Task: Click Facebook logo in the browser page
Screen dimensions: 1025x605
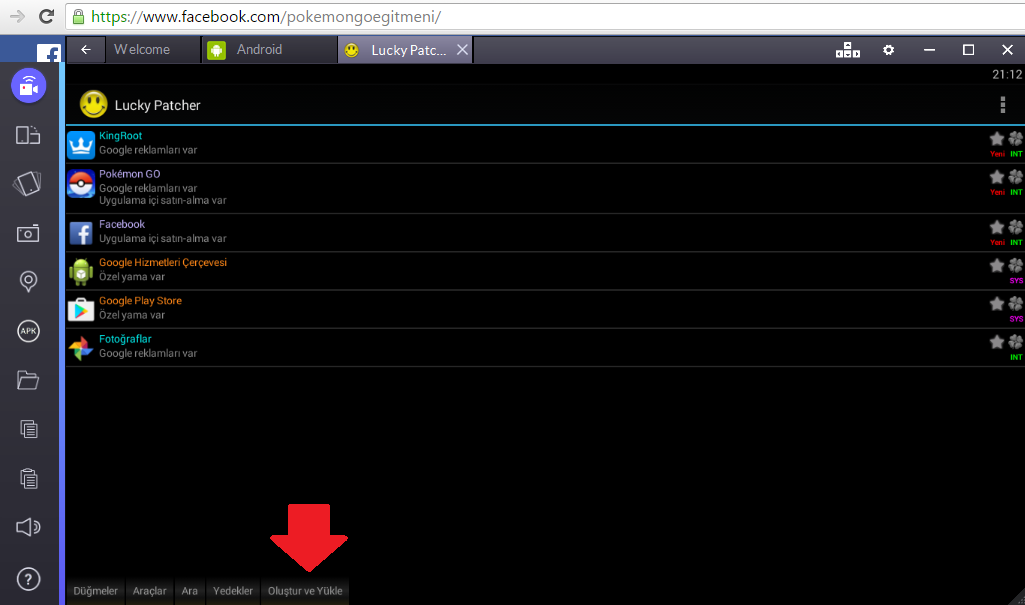Action: coord(48,53)
